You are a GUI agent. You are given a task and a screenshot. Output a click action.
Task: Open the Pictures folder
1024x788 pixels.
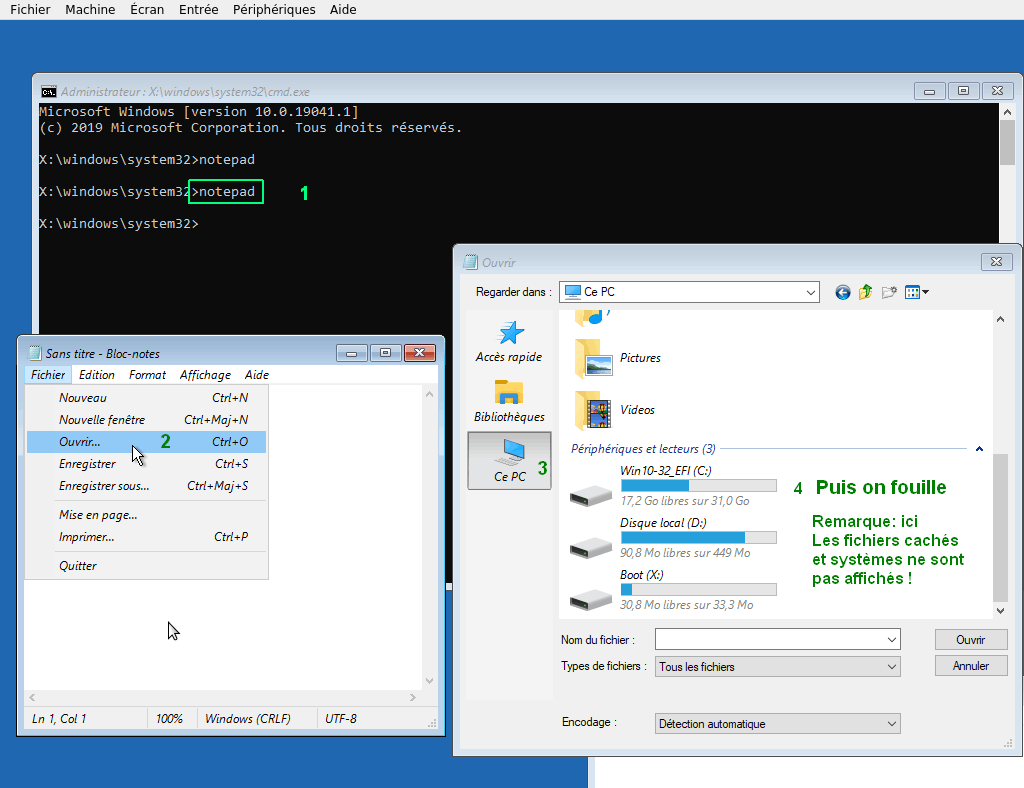(x=618, y=358)
